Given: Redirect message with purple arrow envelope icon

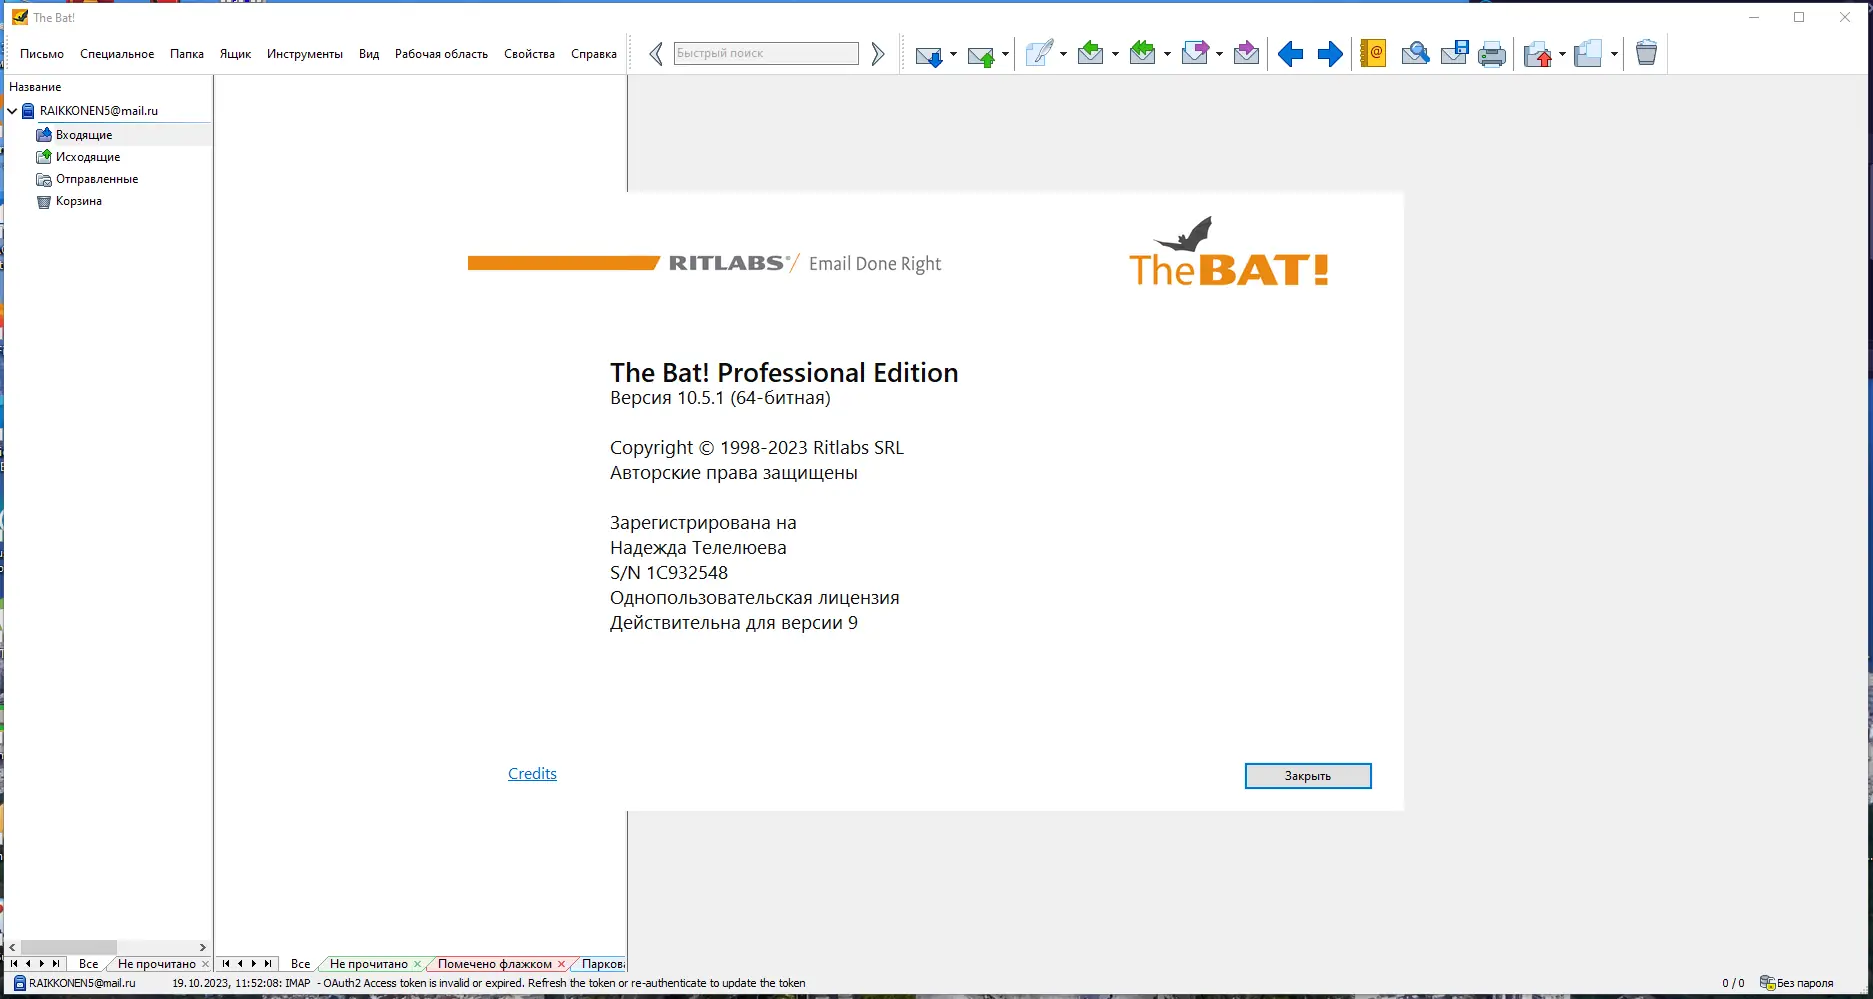Looking at the screenshot, I should click(x=1246, y=53).
